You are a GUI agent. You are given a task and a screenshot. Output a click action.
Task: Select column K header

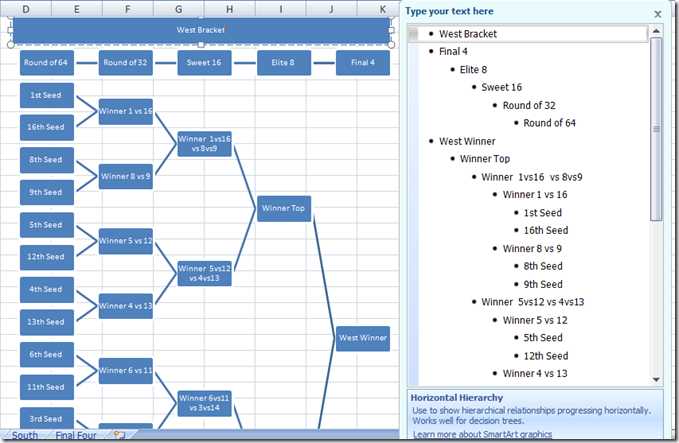click(382, 9)
